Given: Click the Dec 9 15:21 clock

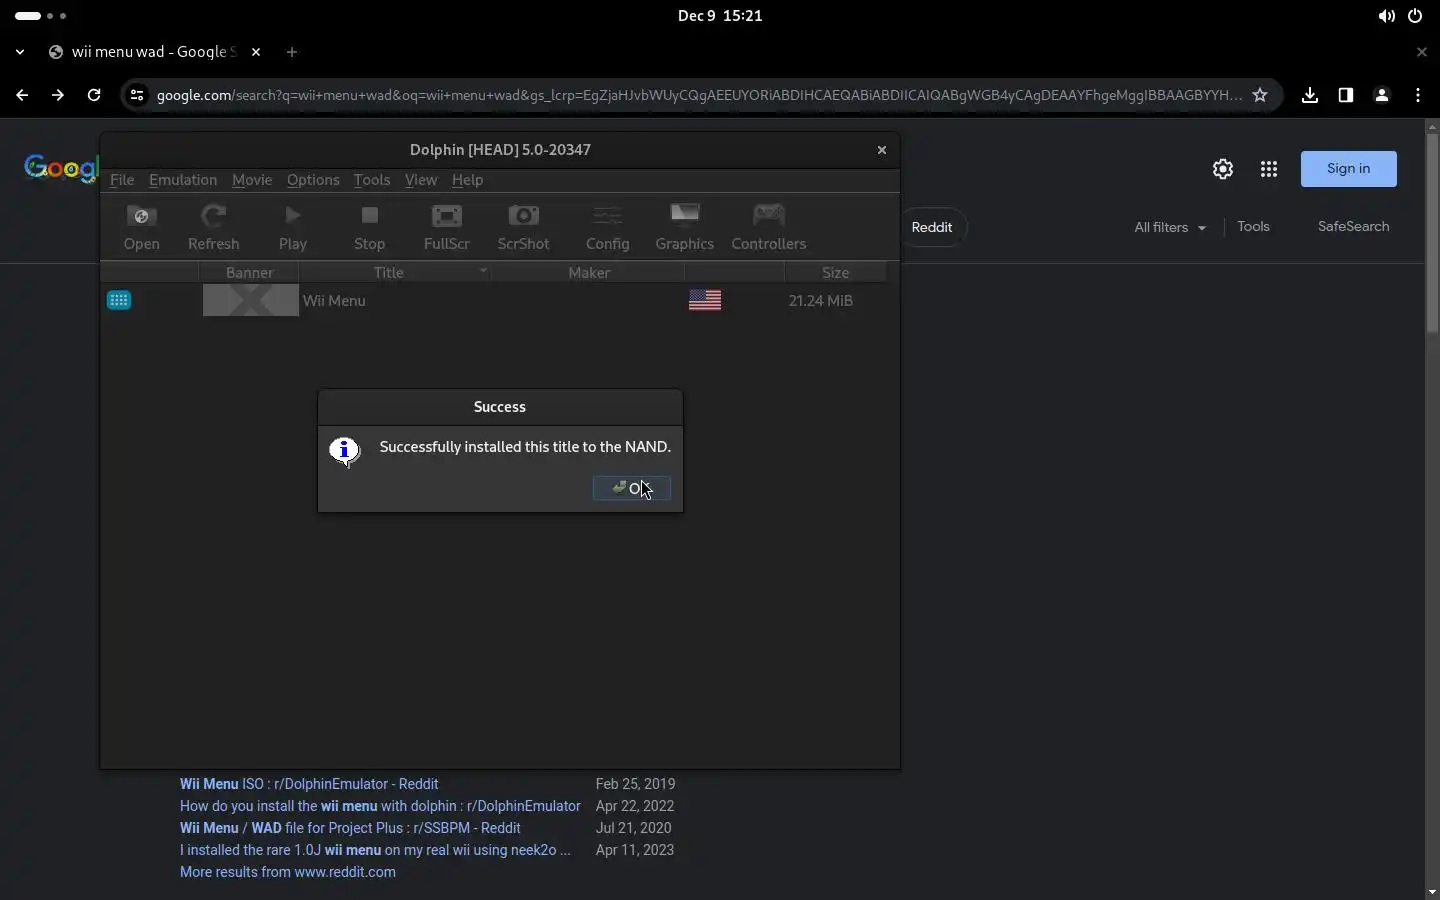Looking at the screenshot, I should tap(720, 16).
